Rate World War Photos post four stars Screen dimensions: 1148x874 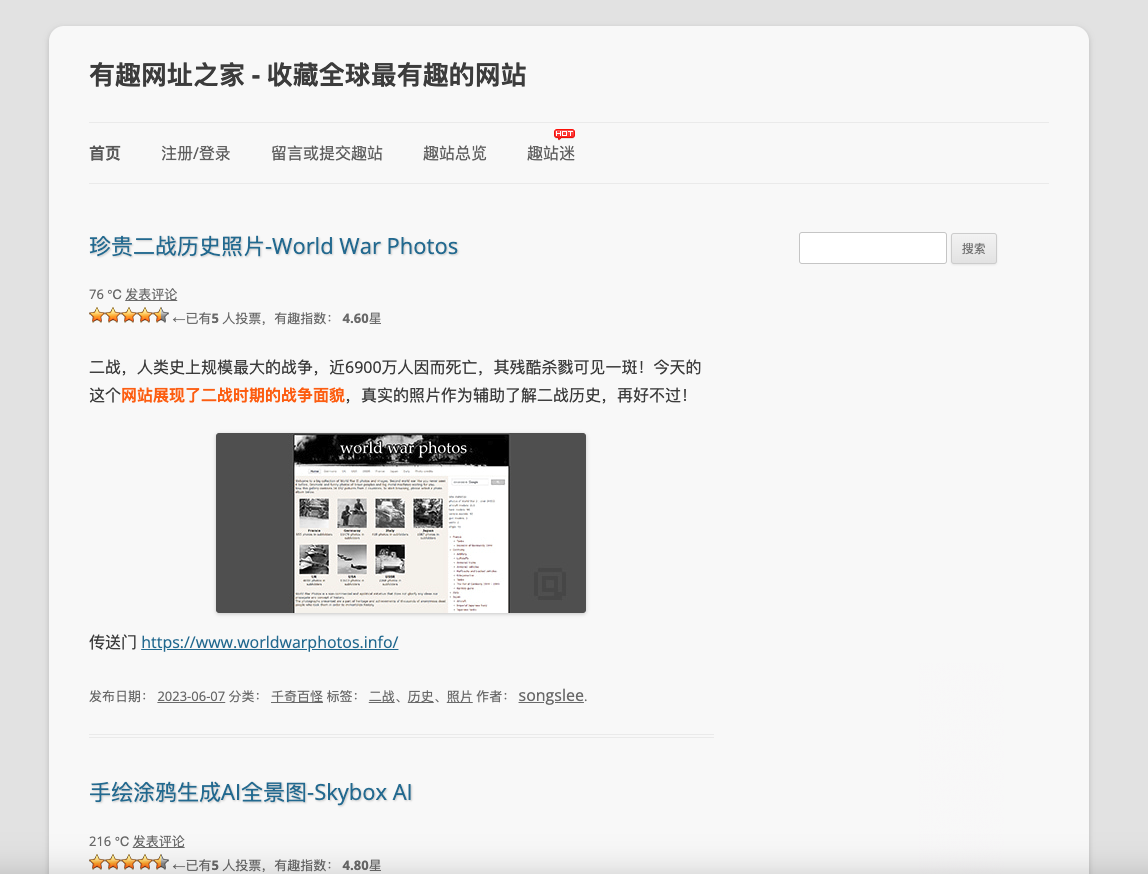(145, 315)
